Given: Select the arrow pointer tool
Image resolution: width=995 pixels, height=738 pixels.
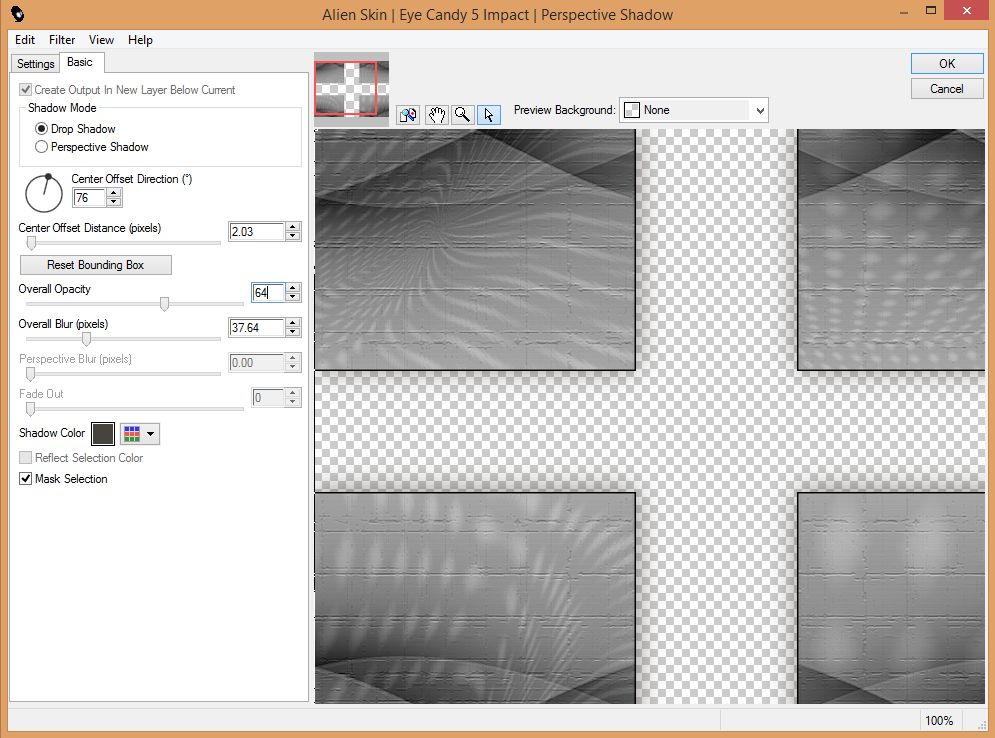Looking at the screenshot, I should [489, 115].
